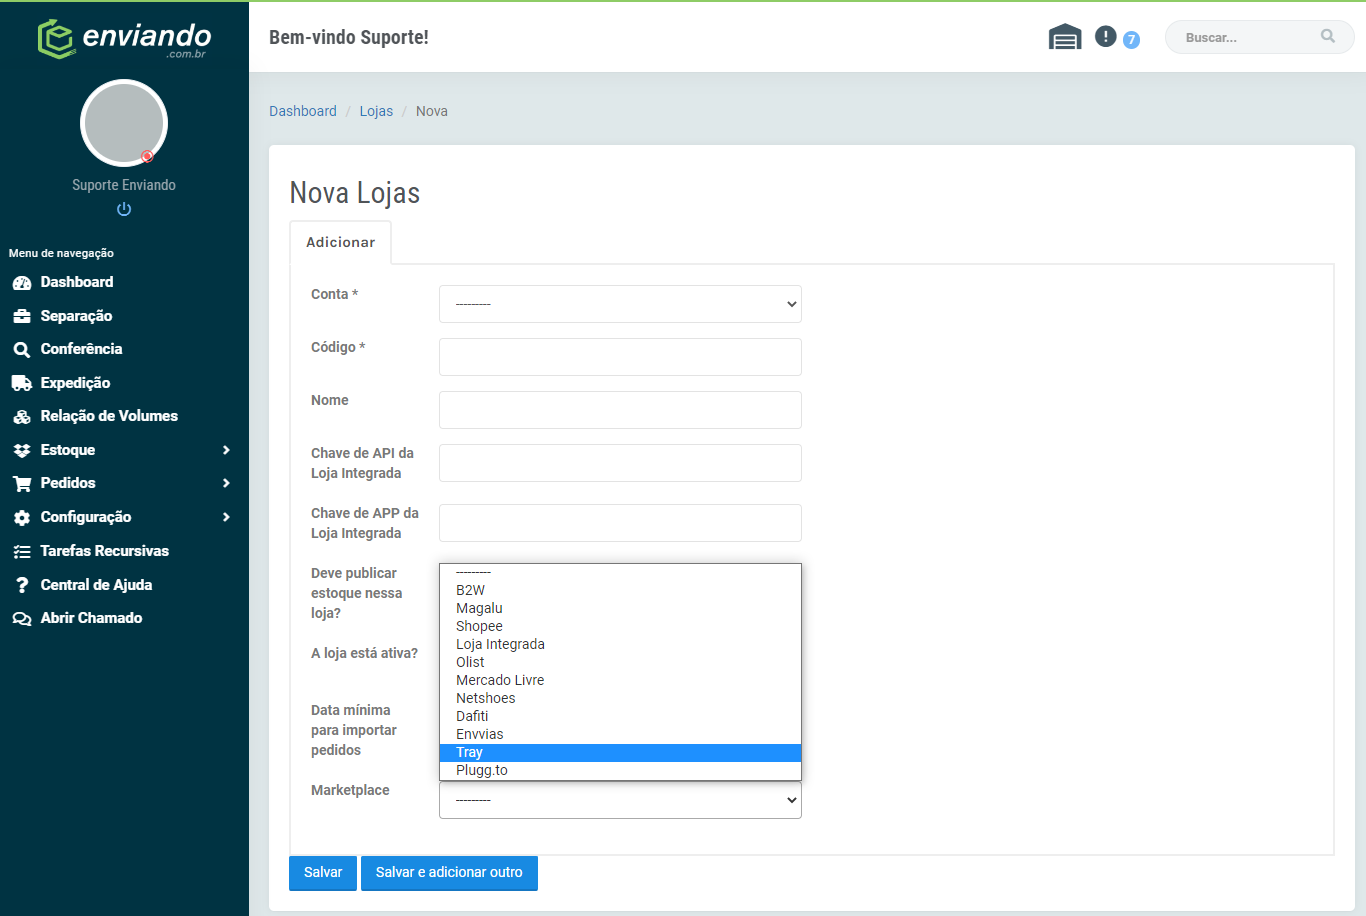This screenshot has width=1366, height=916.
Task: Choose Tray from marketplace list
Action: [x=620, y=752]
